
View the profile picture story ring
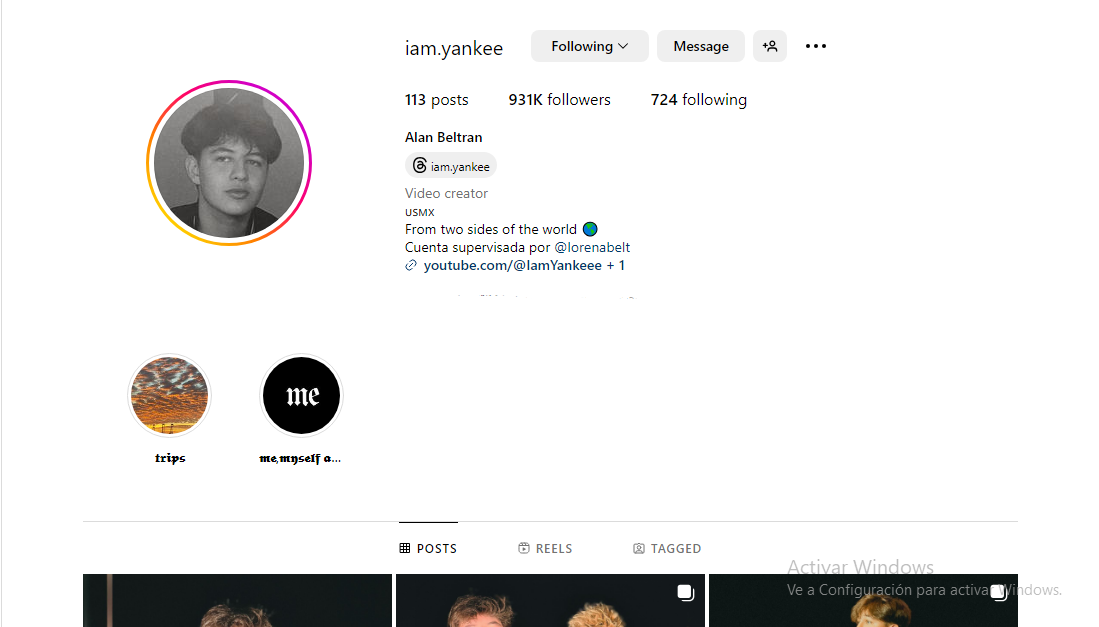pos(229,163)
